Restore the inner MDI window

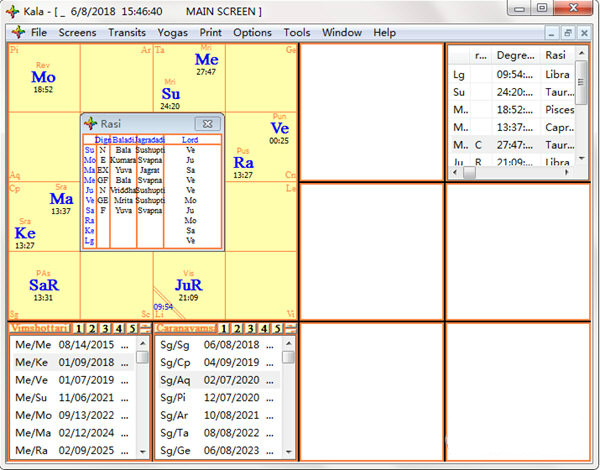(x=567, y=32)
